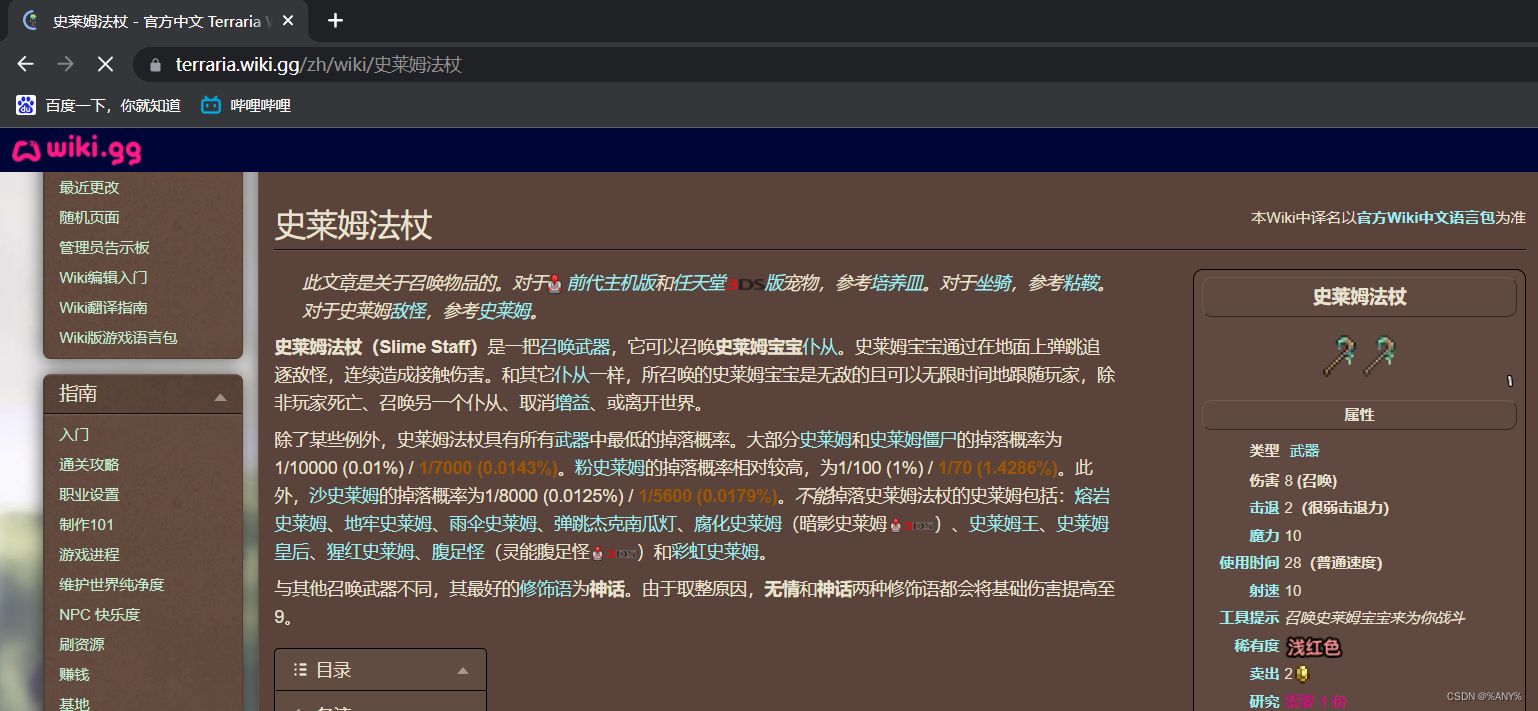1538x711 pixels.
Task: Click the 击退 label in infobox
Action: [1264, 507]
